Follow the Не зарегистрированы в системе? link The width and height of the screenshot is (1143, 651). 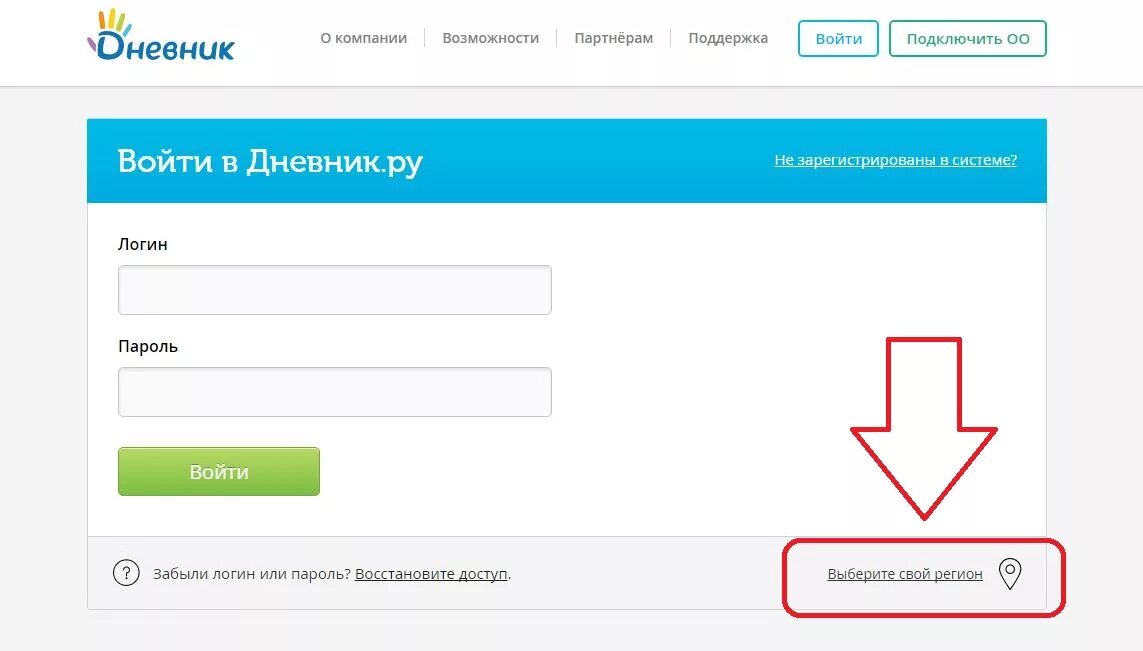pyautogui.click(x=895, y=160)
